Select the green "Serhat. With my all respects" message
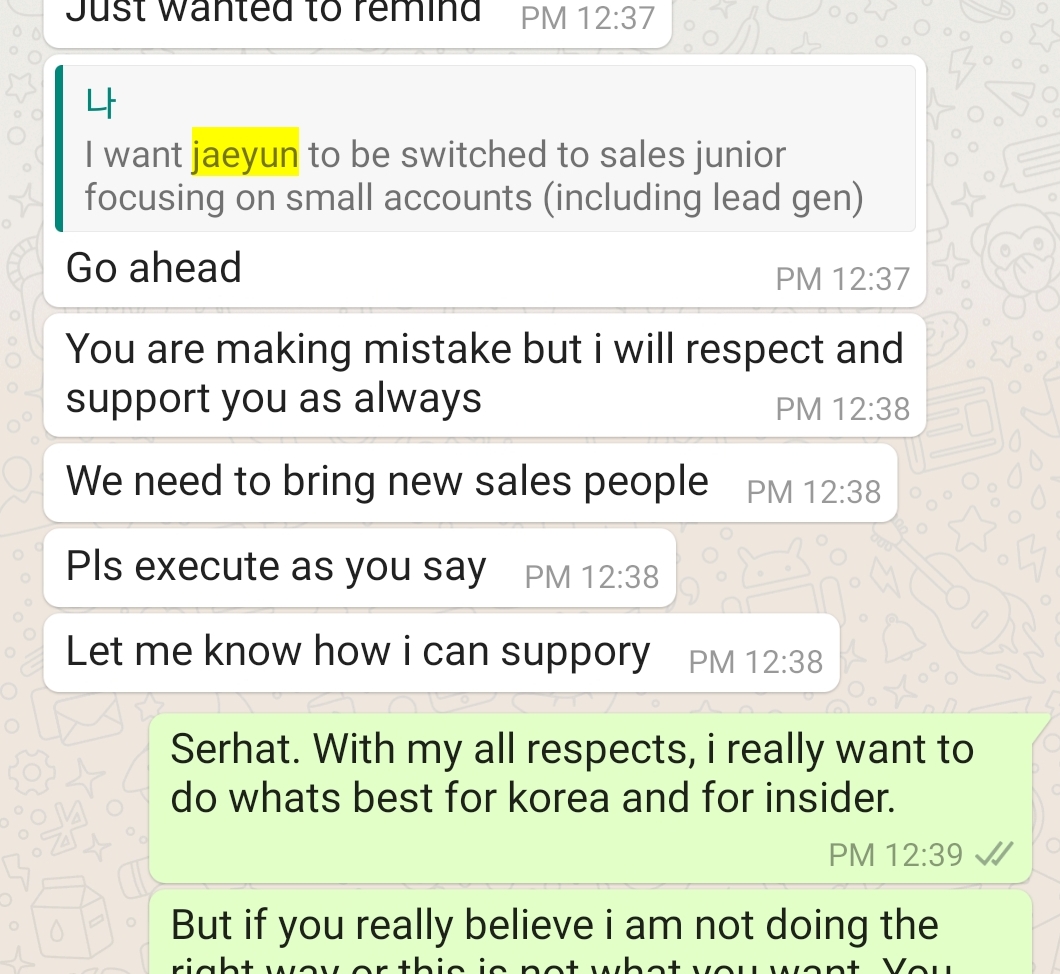The image size is (1060, 974). click(x=571, y=774)
